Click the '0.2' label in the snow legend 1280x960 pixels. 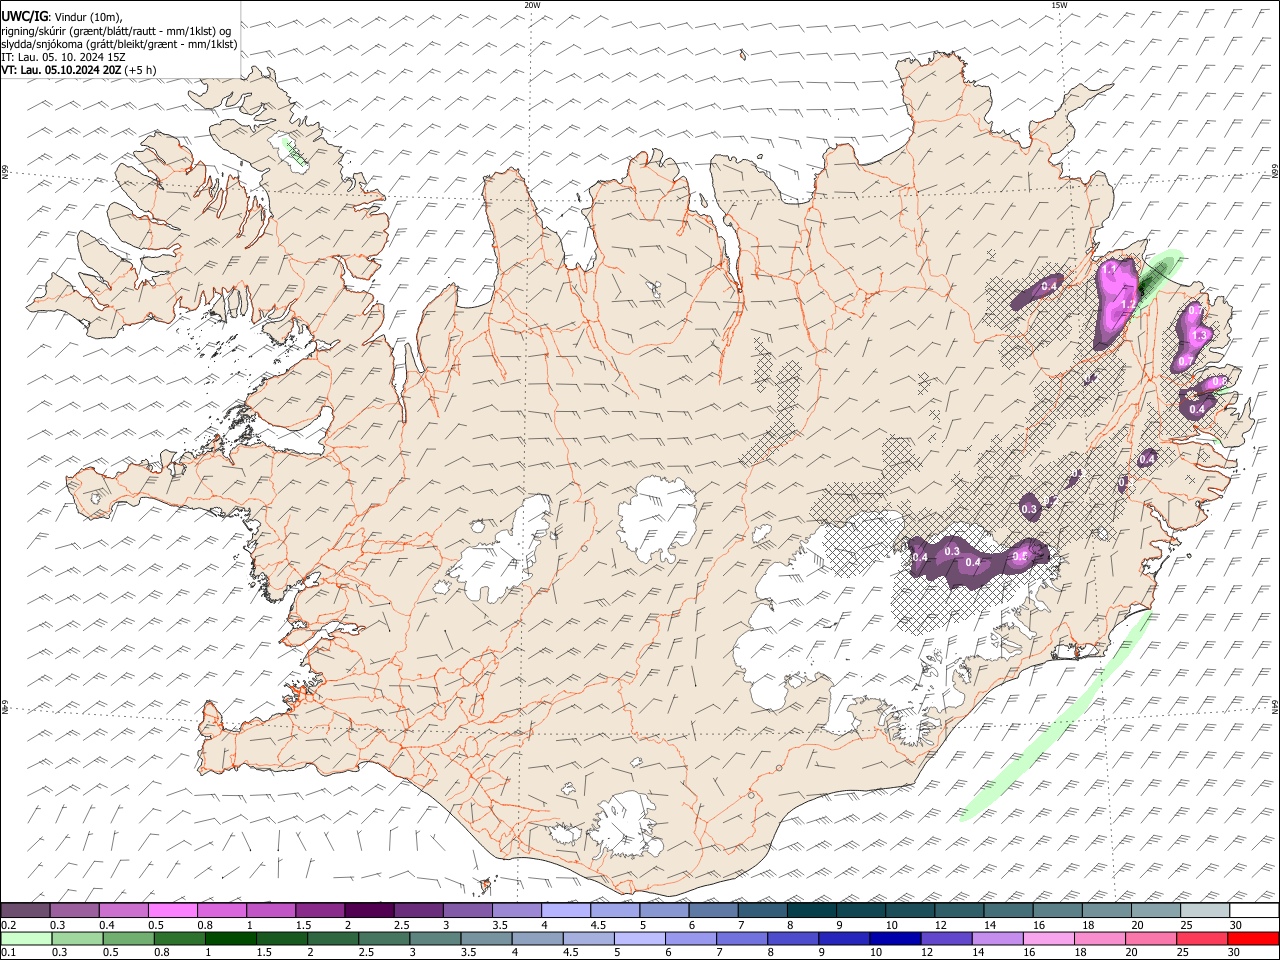tap(8, 925)
